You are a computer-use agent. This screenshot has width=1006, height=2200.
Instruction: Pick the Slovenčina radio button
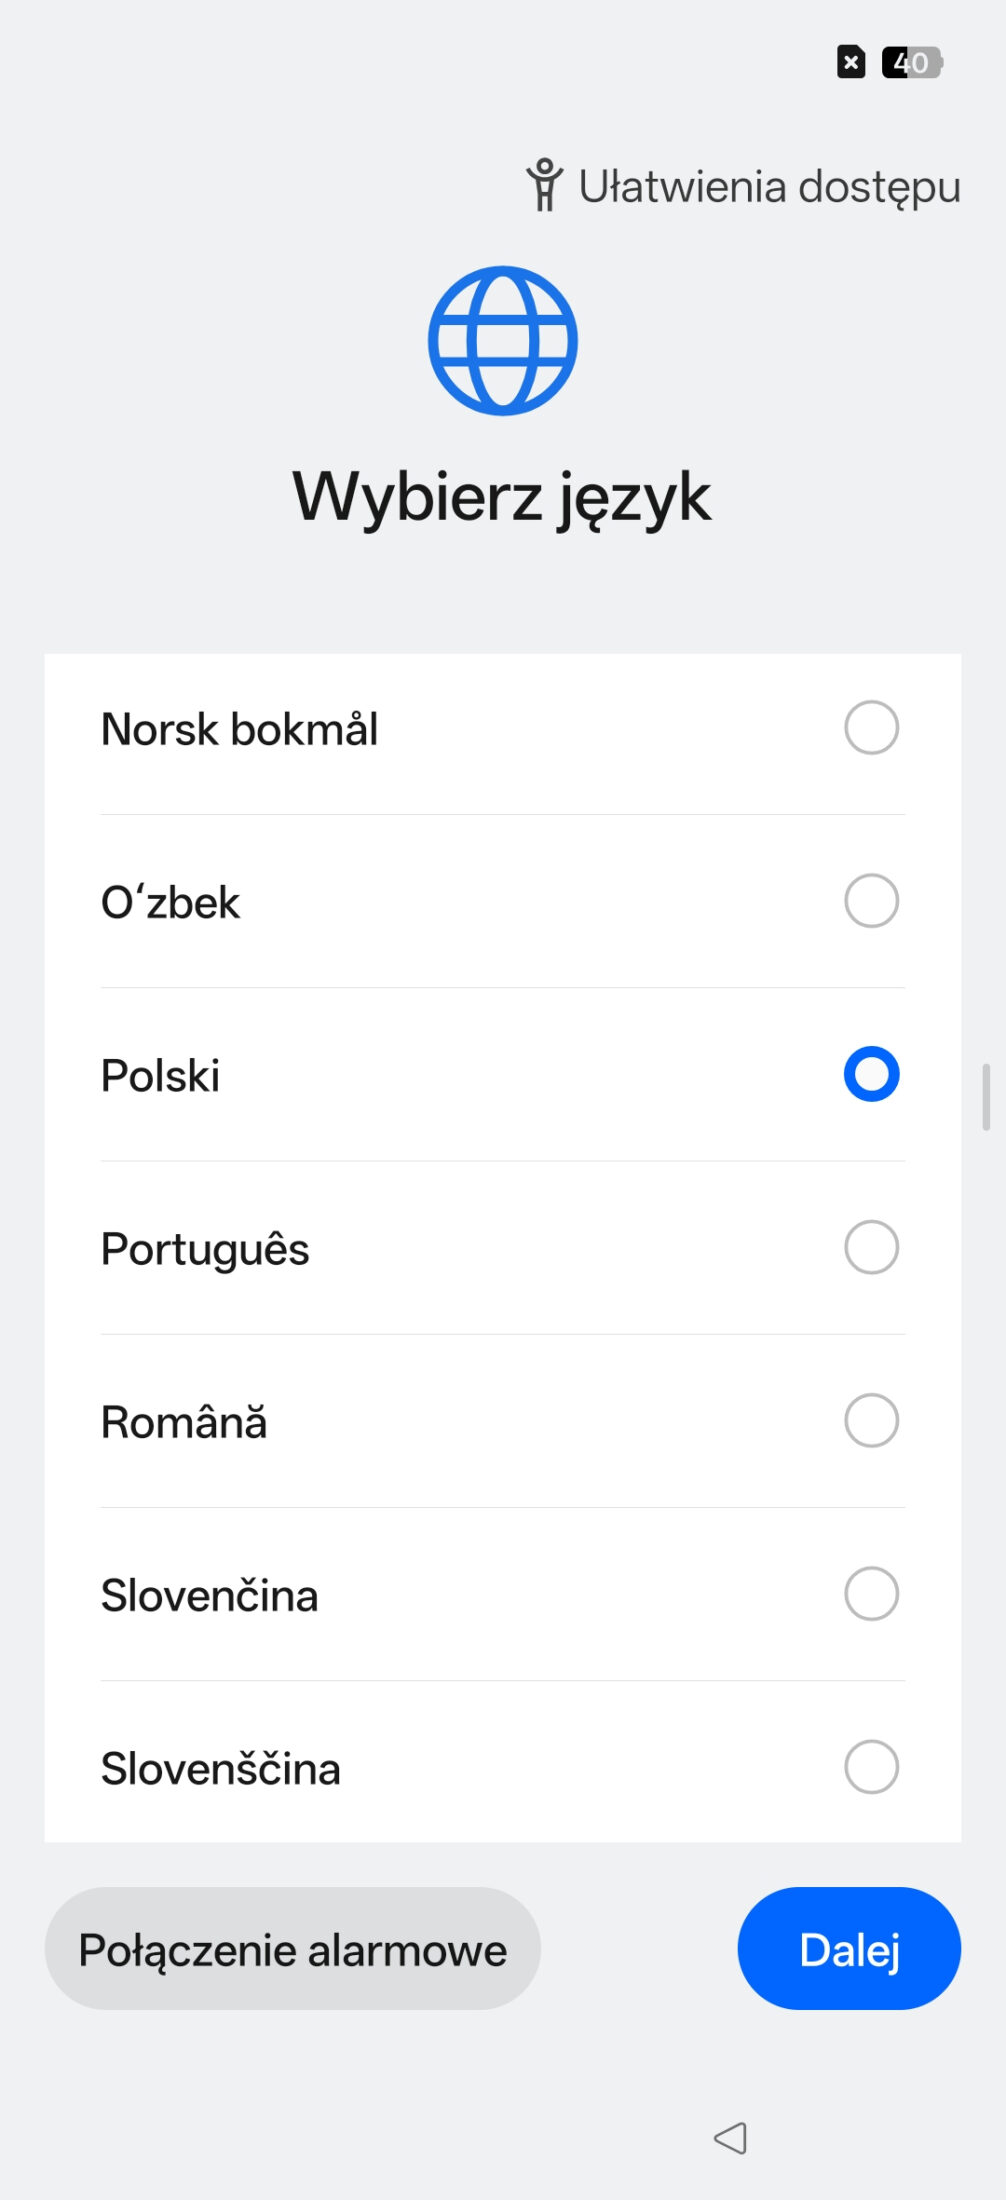click(x=871, y=1594)
